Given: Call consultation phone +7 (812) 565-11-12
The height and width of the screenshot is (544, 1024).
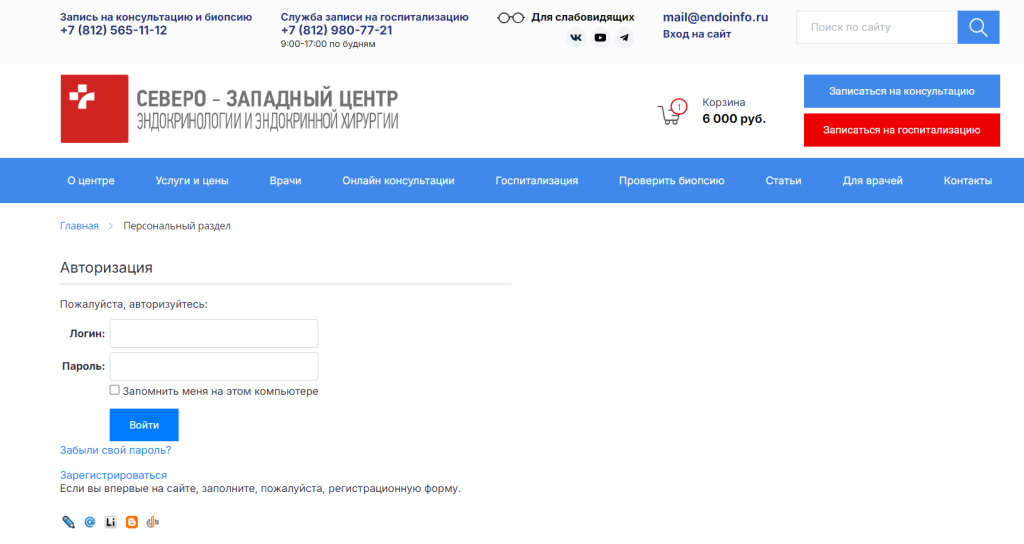Looking at the screenshot, I should [114, 31].
